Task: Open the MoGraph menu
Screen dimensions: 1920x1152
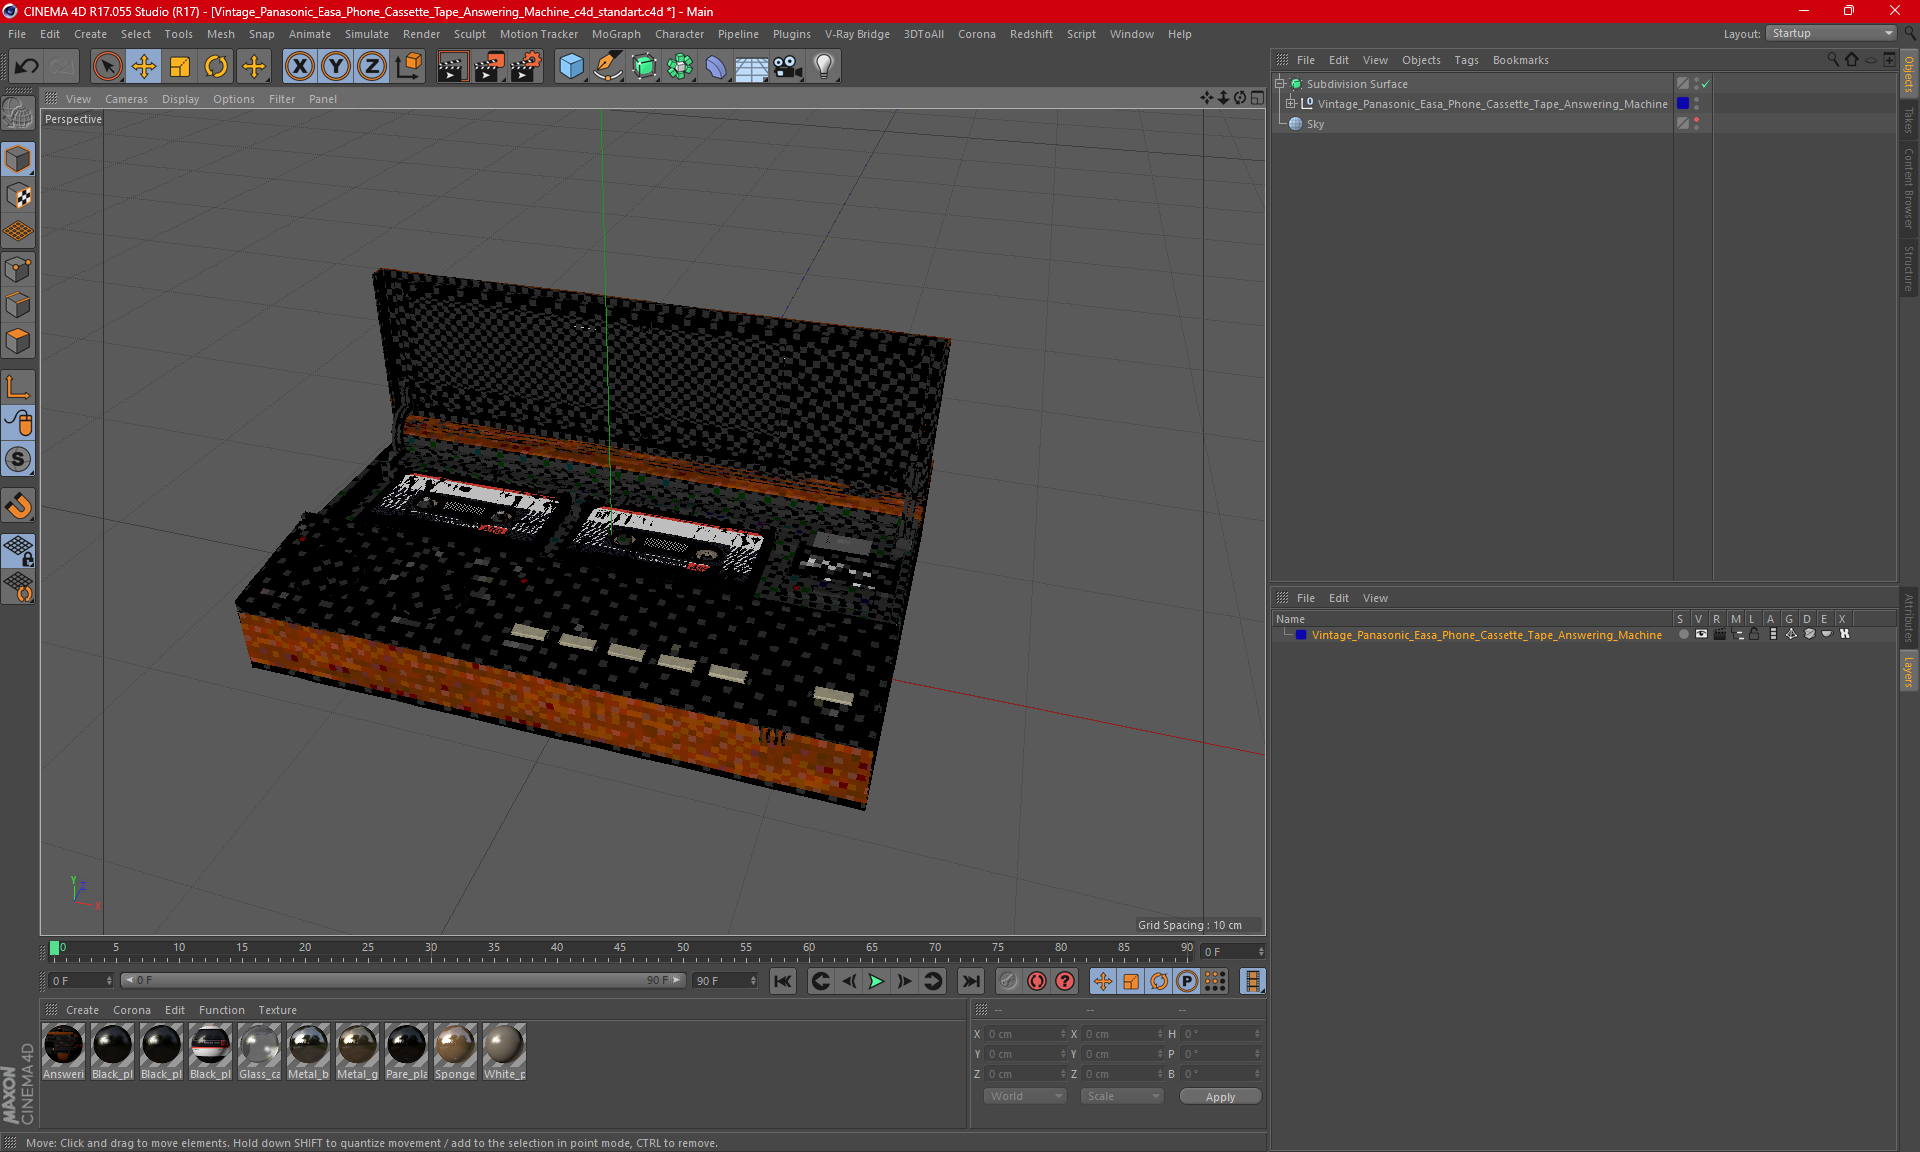Action: (616, 34)
